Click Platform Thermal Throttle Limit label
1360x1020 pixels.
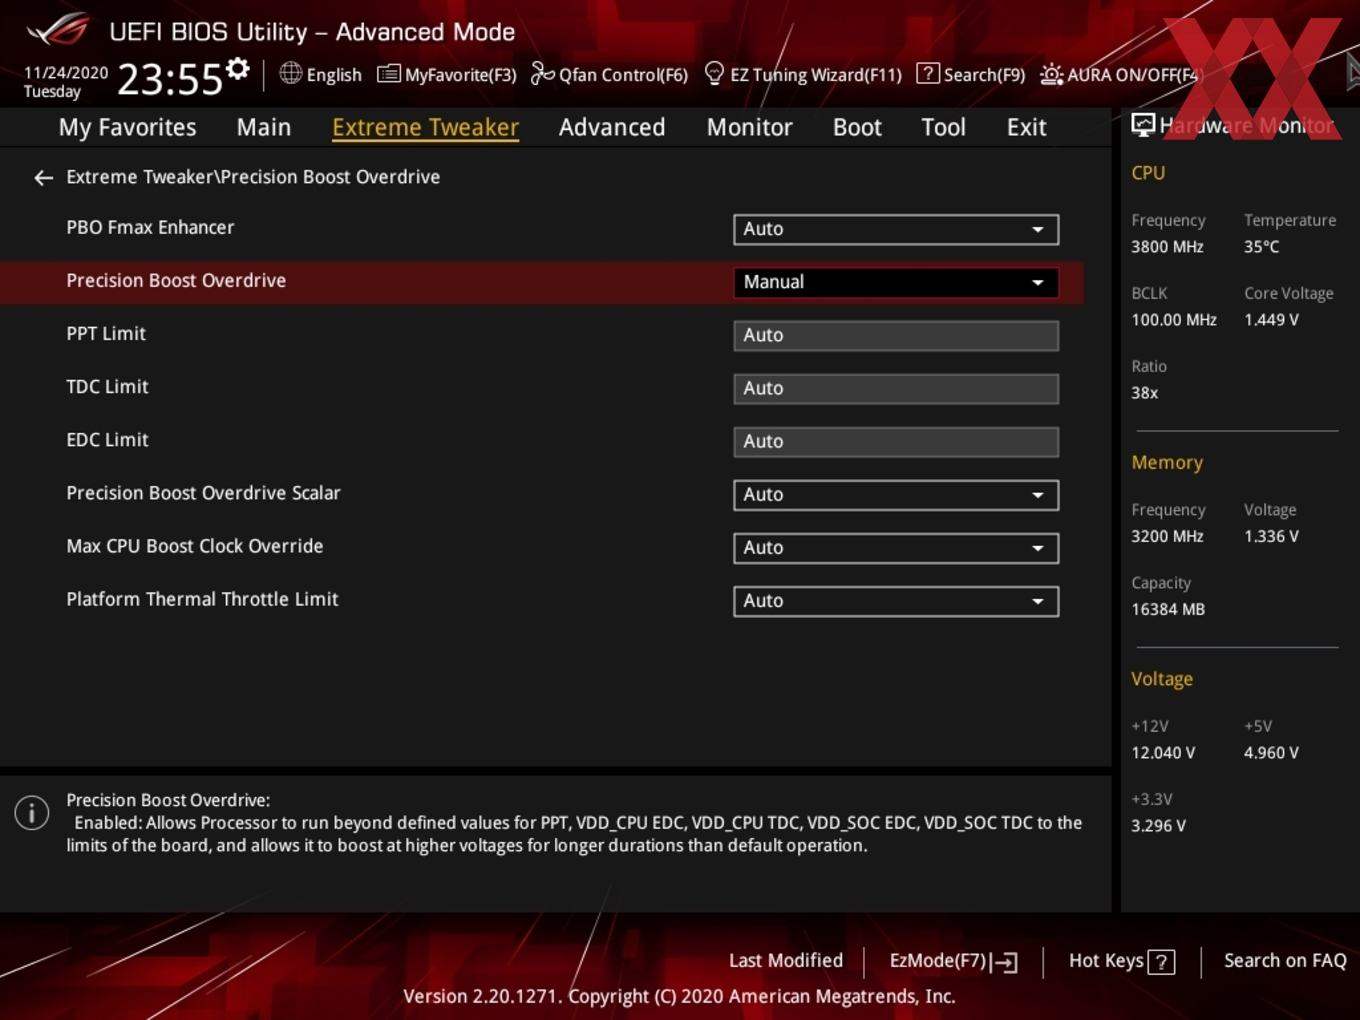202,599
